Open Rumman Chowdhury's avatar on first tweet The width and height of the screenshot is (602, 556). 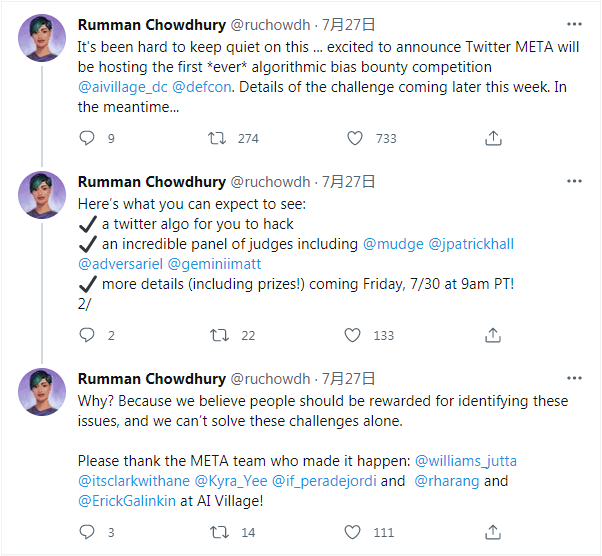tap(43, 39)
